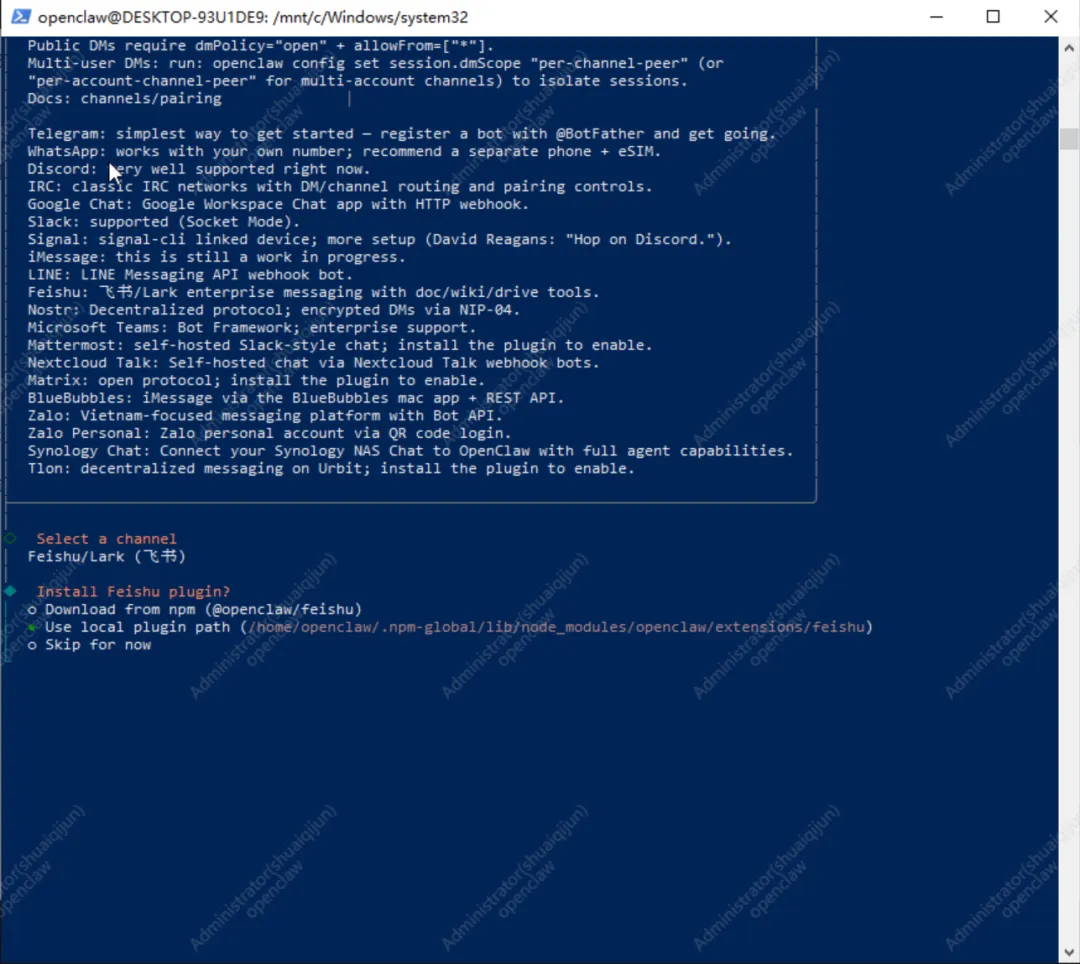Click the 'Zalo Personal' description line

click(269, 433)
